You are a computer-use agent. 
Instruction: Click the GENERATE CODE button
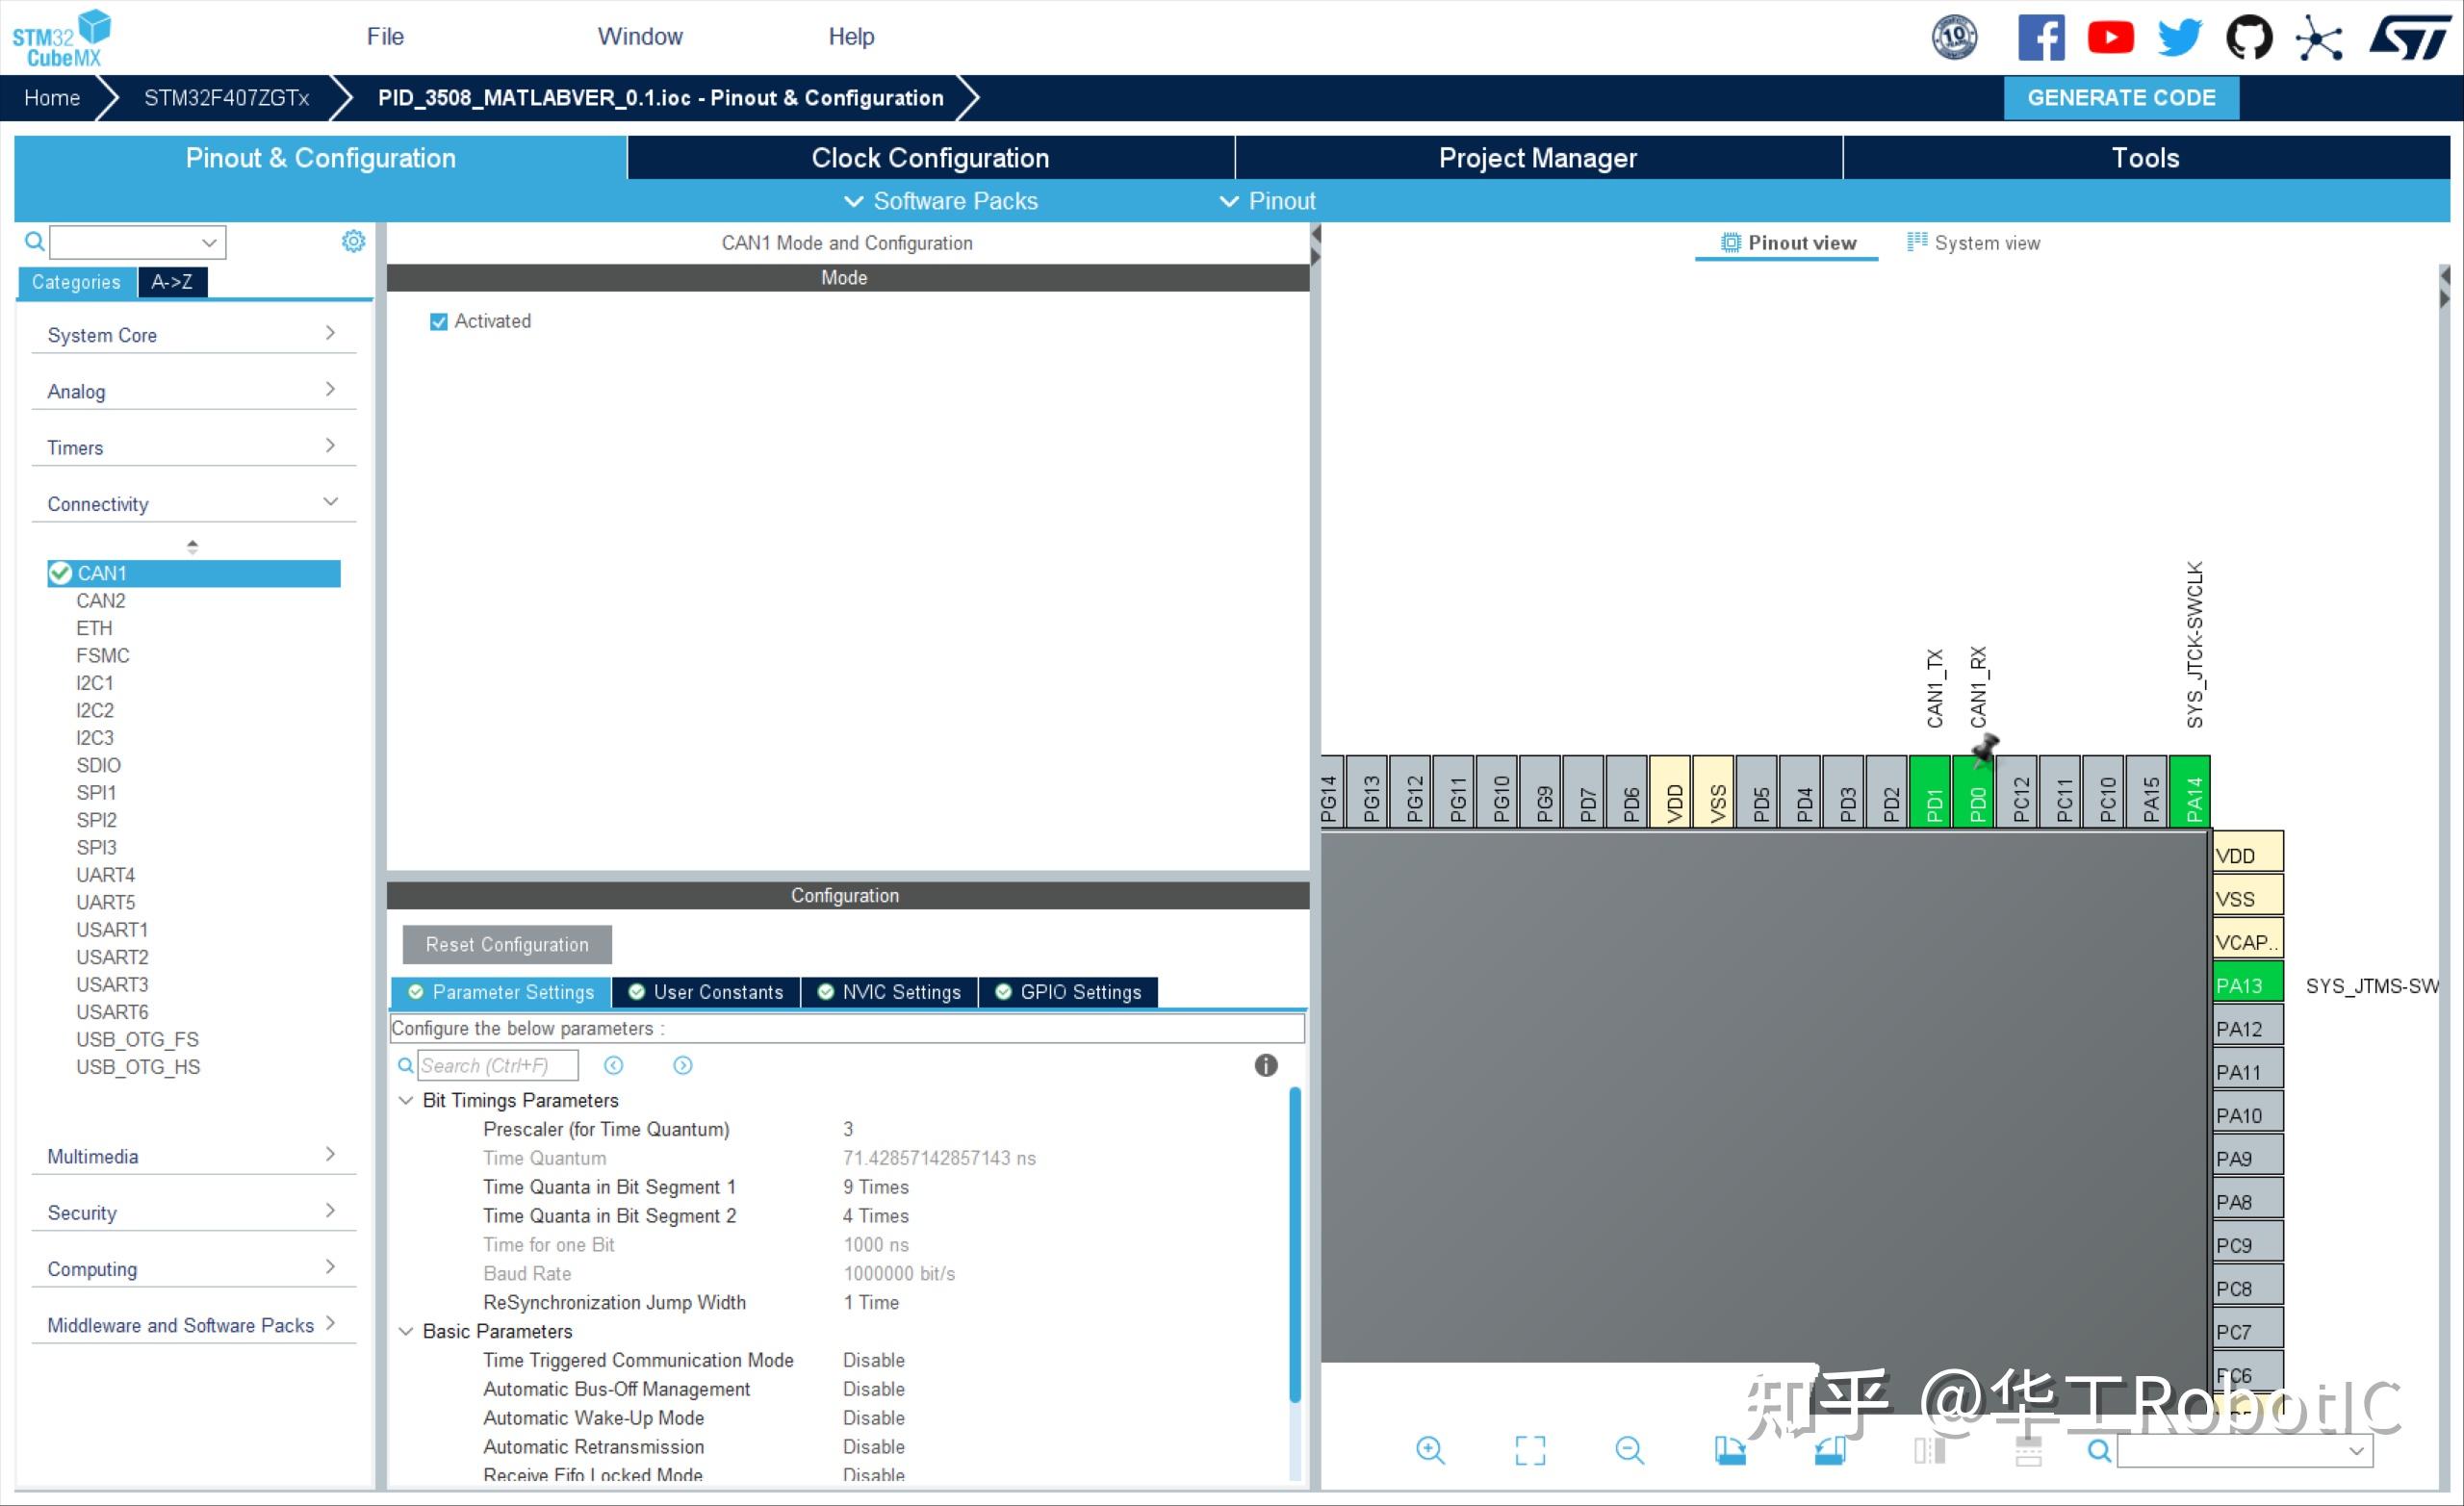[x=2120, y=98]
